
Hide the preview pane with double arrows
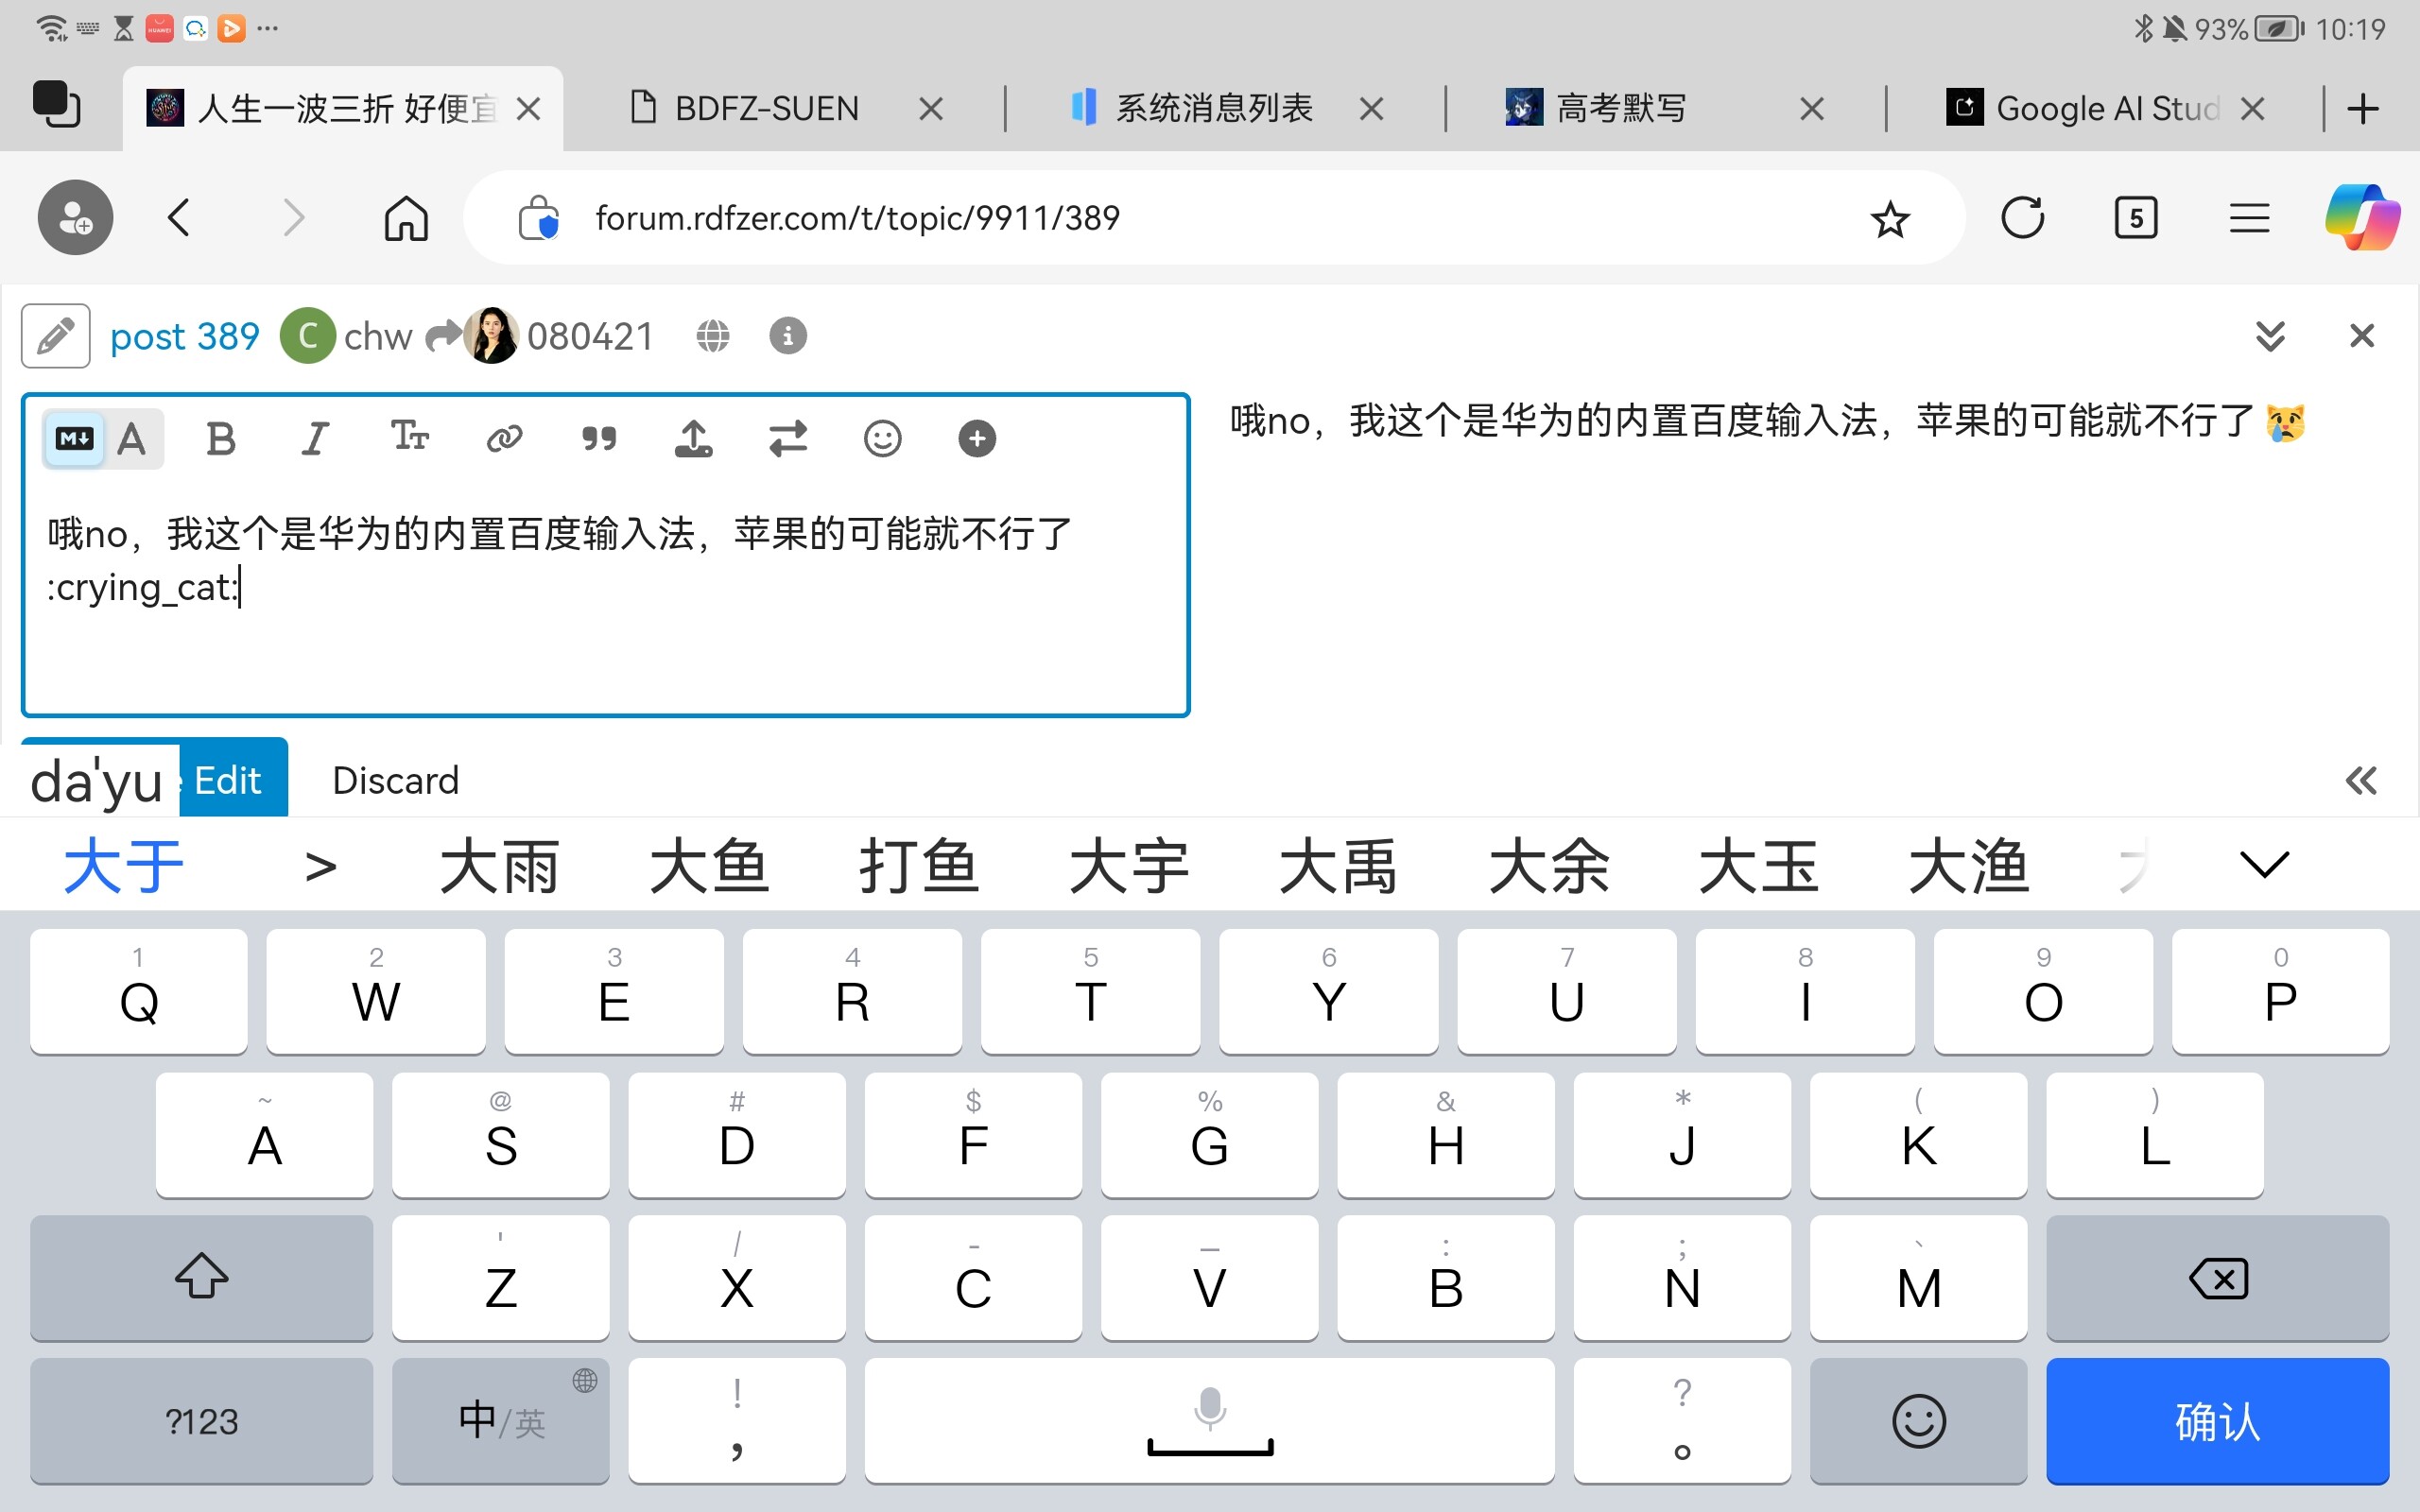pos(2360,781)
